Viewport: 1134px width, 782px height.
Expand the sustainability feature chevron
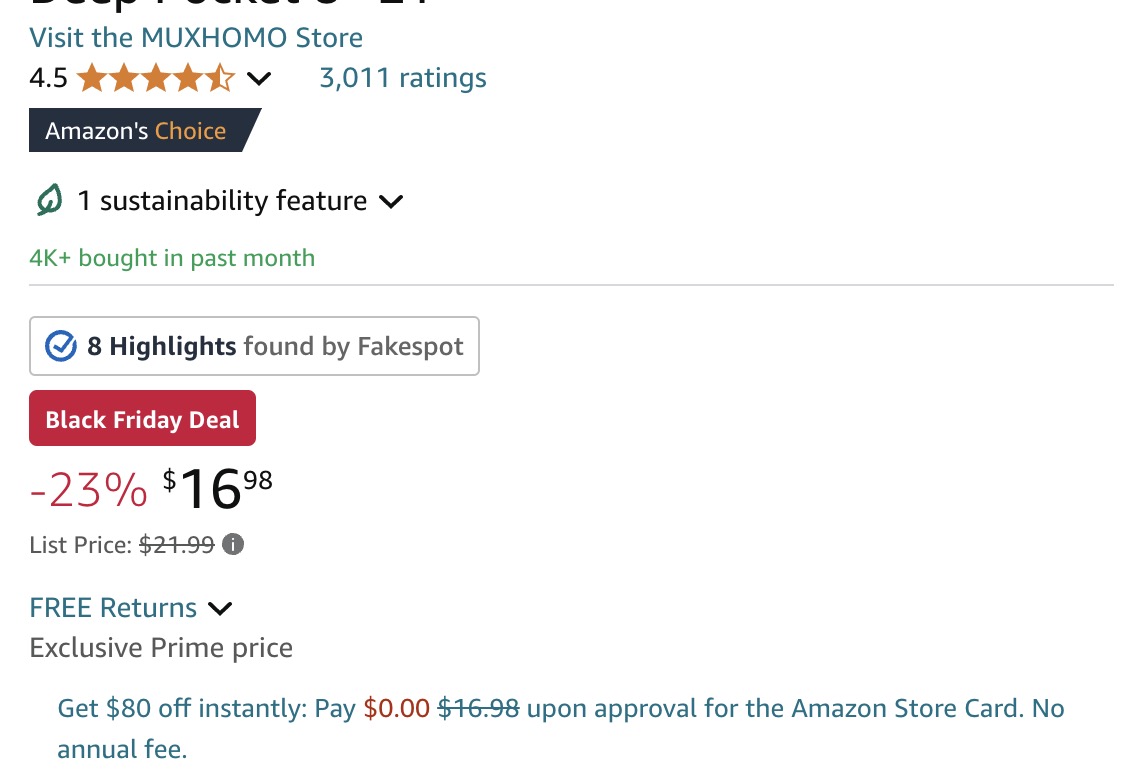click(x=391, y=201)
